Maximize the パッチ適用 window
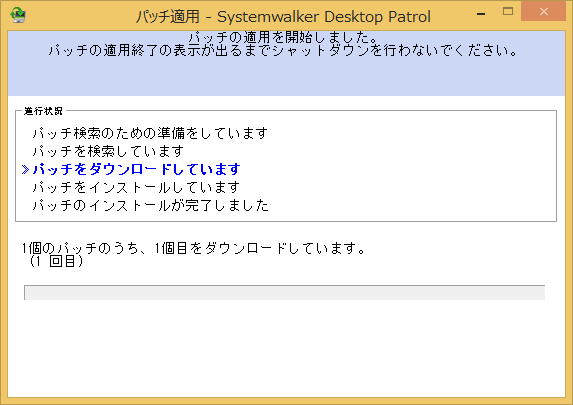Screen dimensions: 573x405 (x=508, y=12)
